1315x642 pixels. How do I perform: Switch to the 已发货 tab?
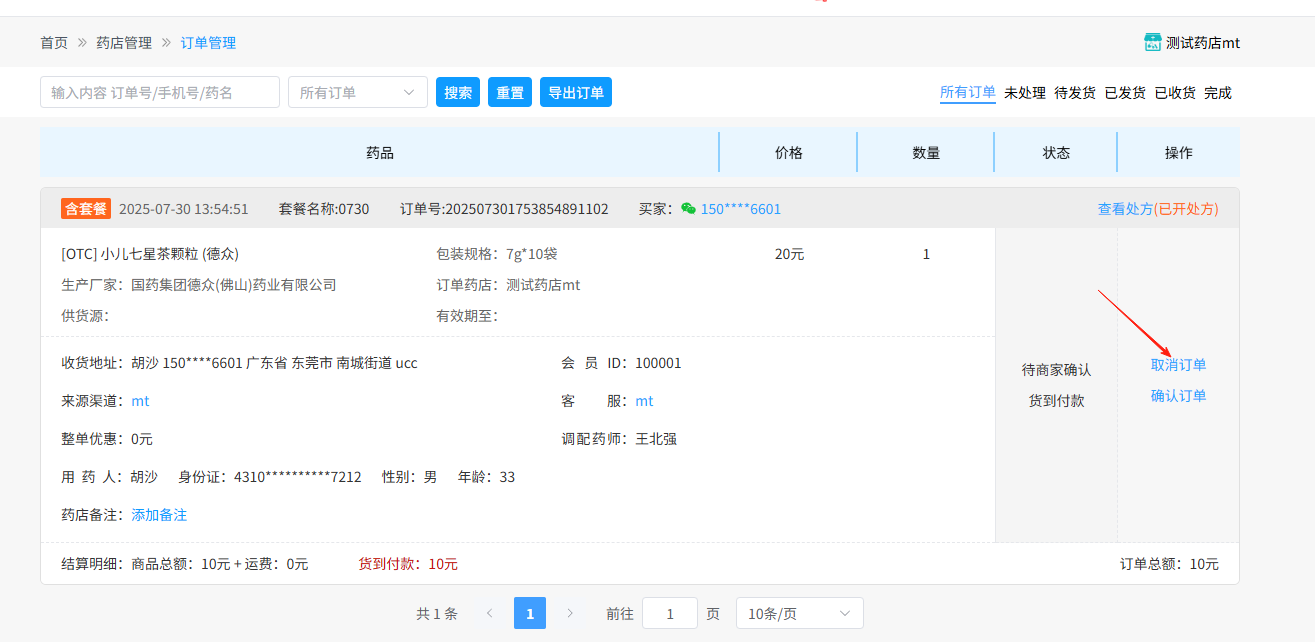coord(1125,93)
